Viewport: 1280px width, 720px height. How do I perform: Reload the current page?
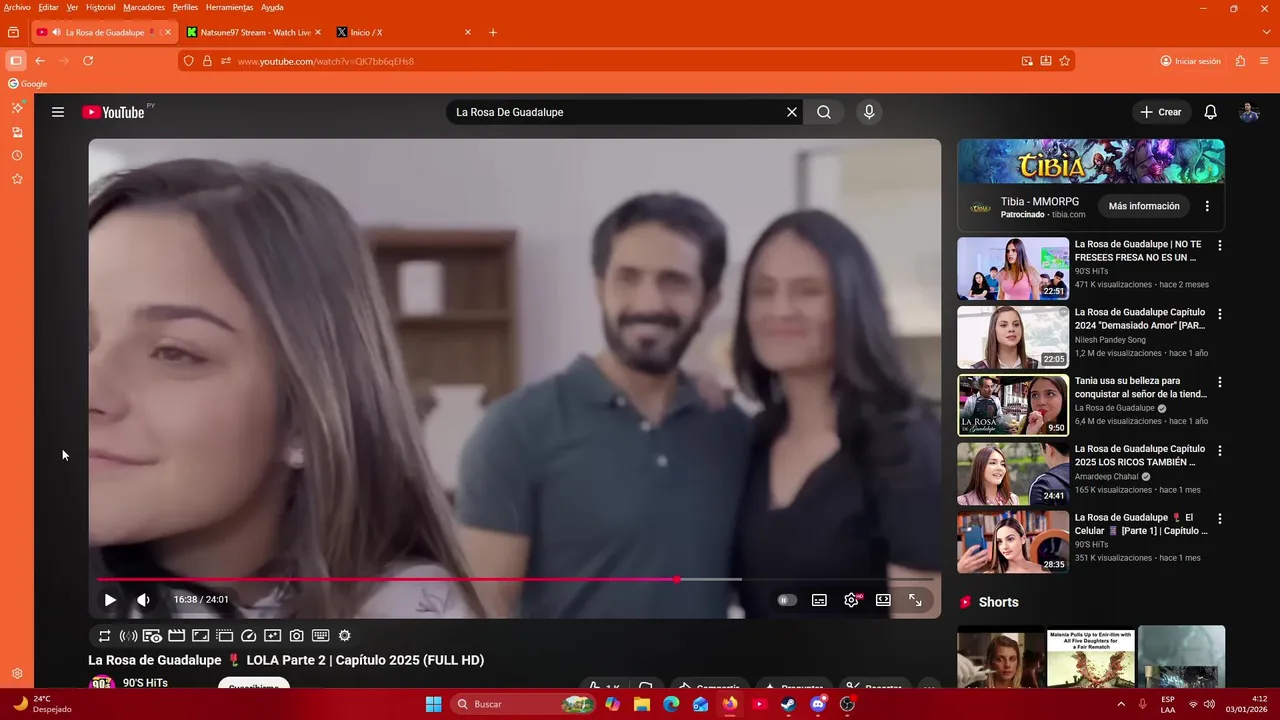[x=88, y=61]
